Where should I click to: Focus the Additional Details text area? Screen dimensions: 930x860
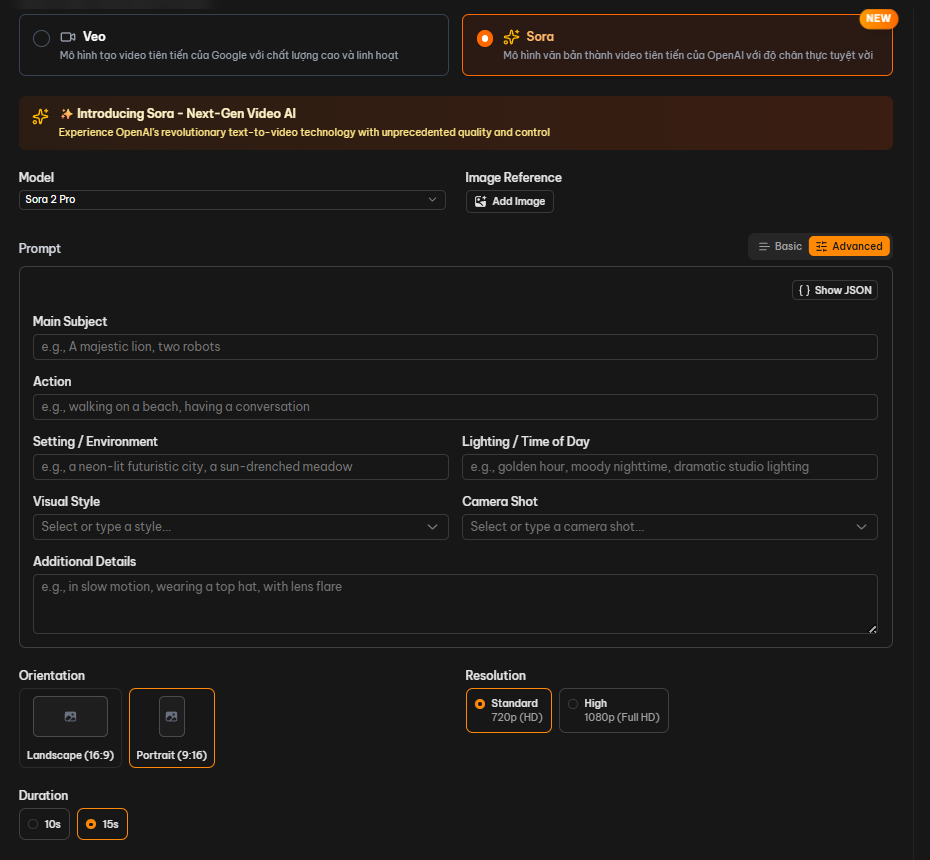click(x=455, y=604)
